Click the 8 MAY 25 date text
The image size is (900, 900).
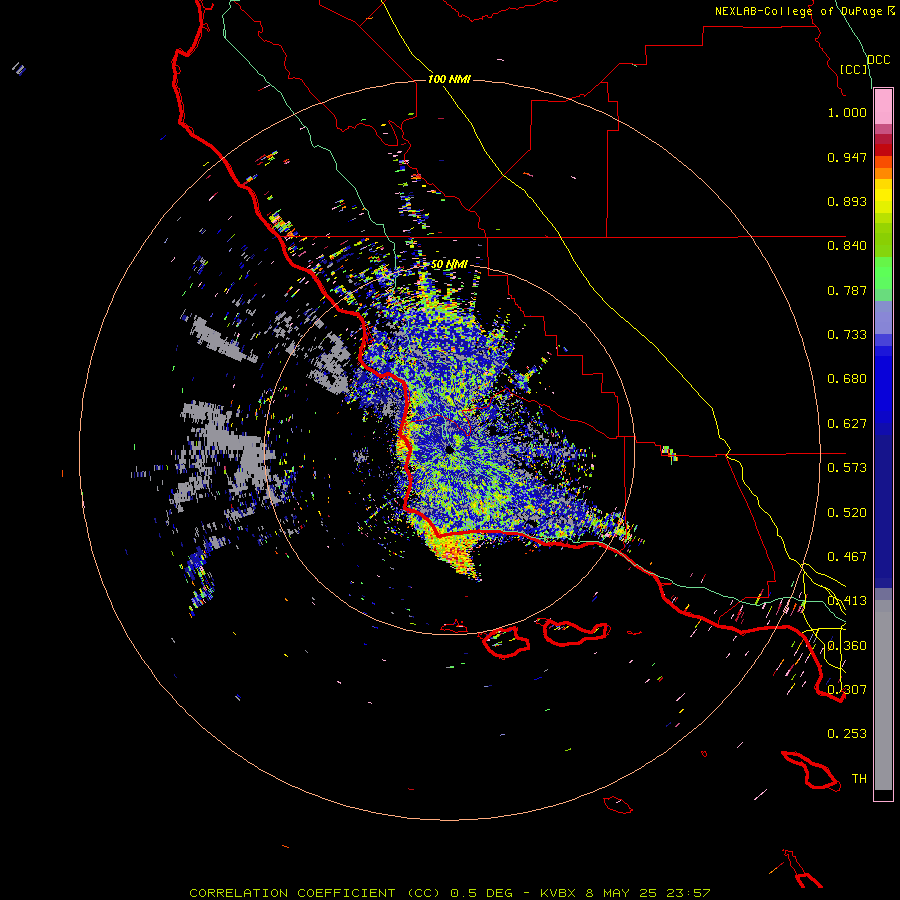coord(622,893)
